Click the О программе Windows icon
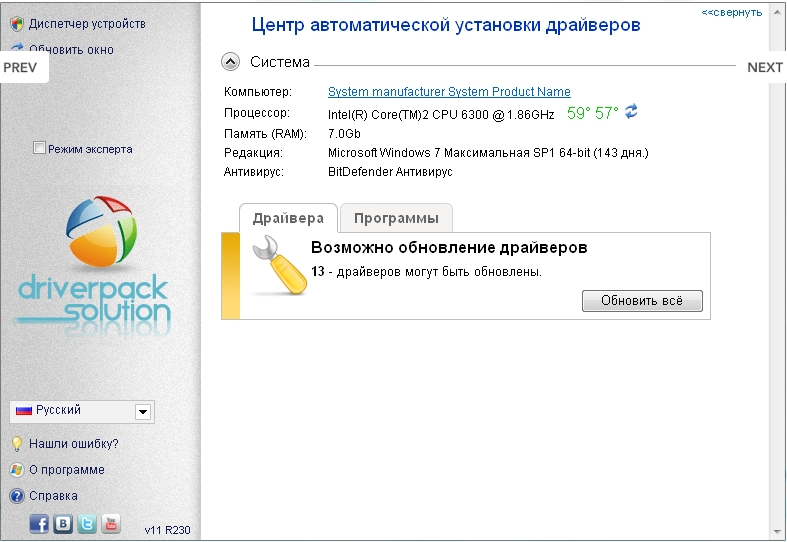787x542 pixels. coord(17,470)
